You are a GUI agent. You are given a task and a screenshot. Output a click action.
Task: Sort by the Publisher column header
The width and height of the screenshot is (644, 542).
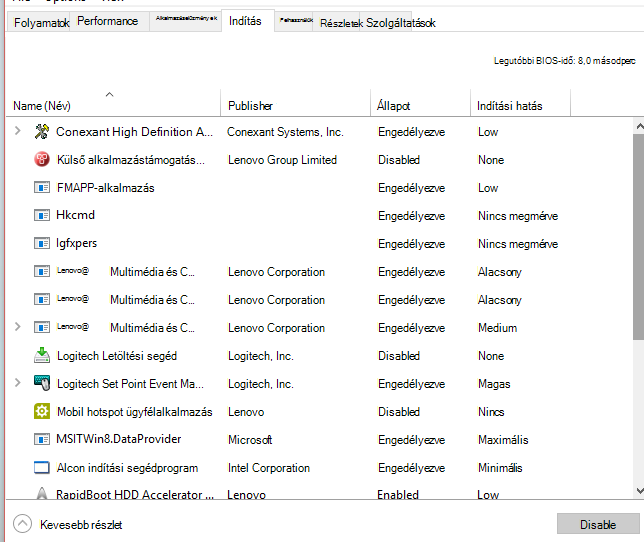[296, 103]
